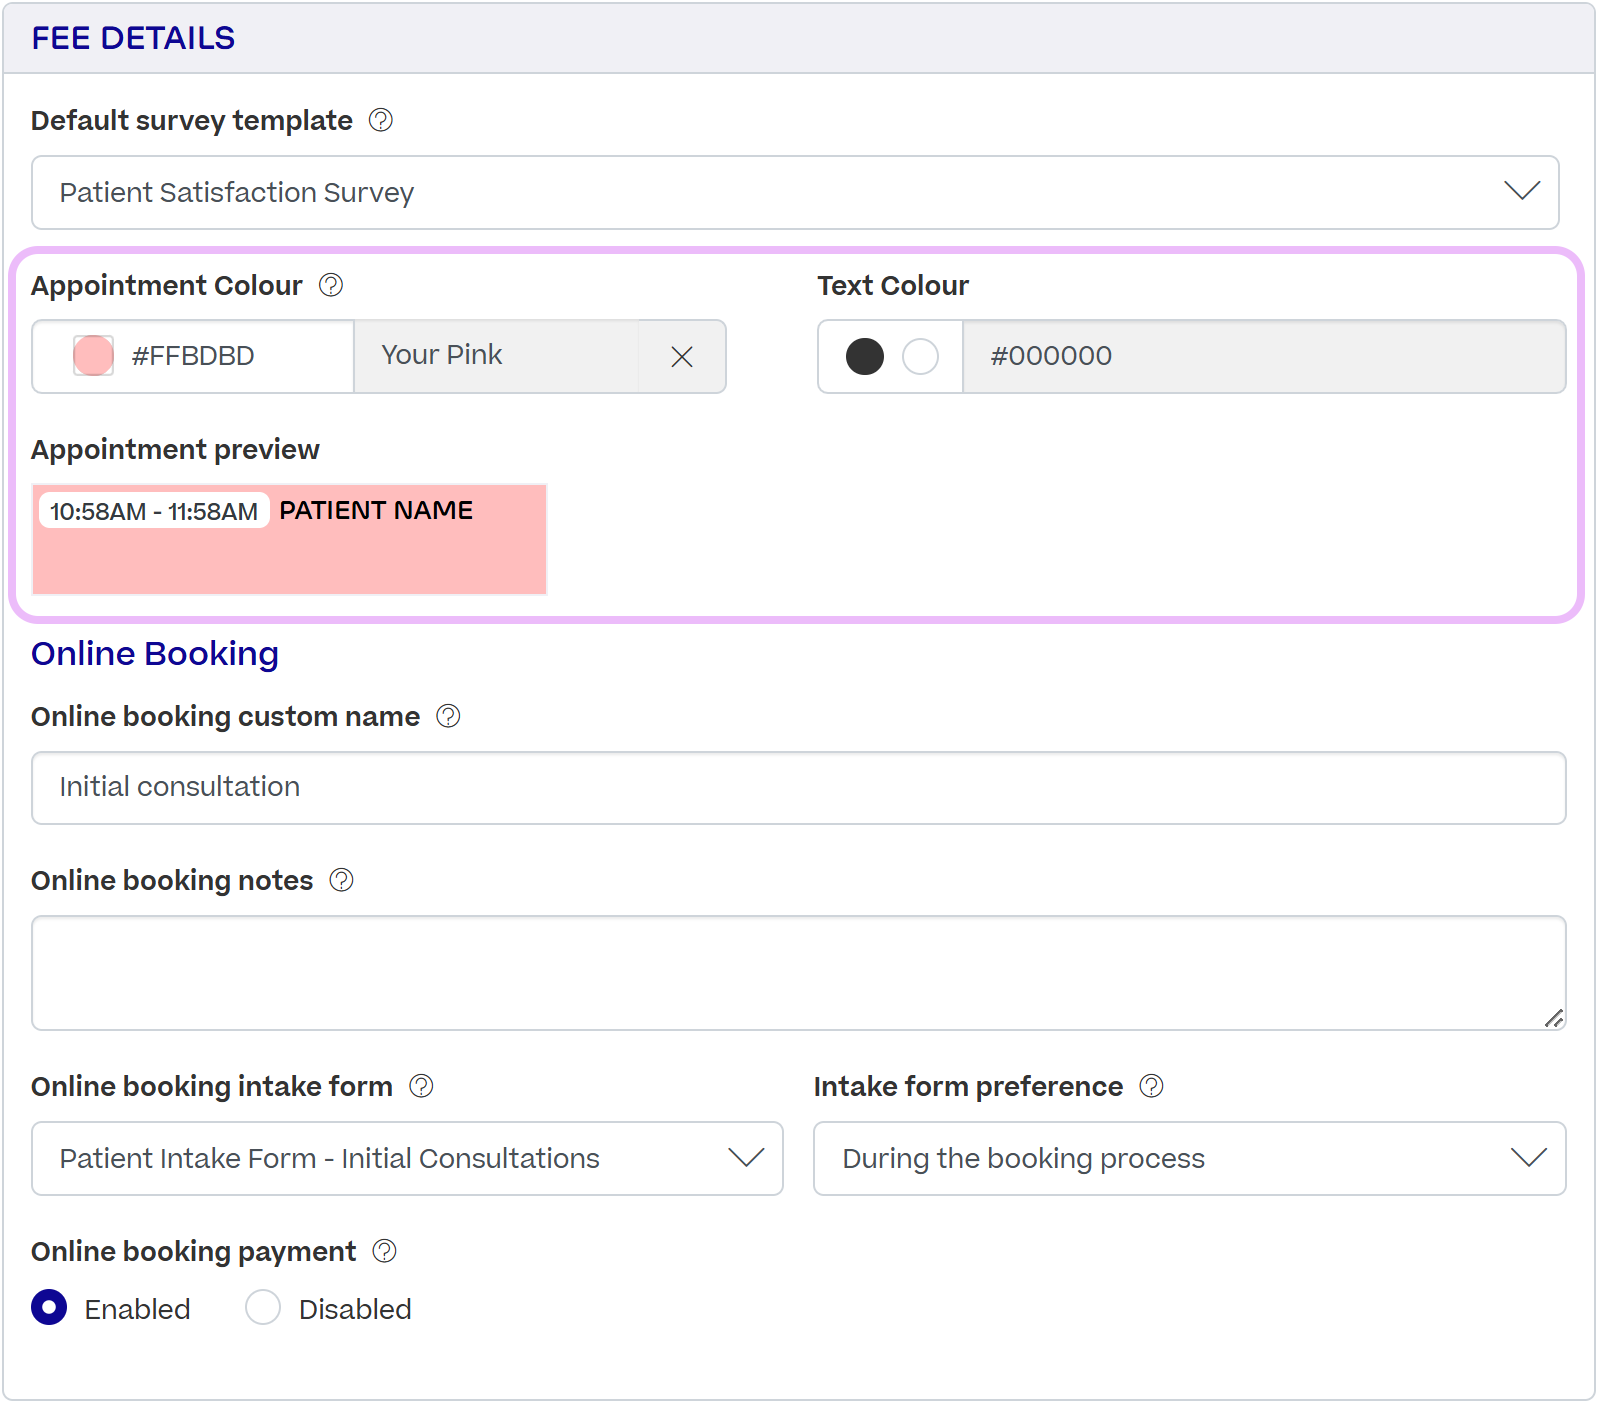Open help for Online booking intake form
1598x1404 pixels.
pos(422,1086)
